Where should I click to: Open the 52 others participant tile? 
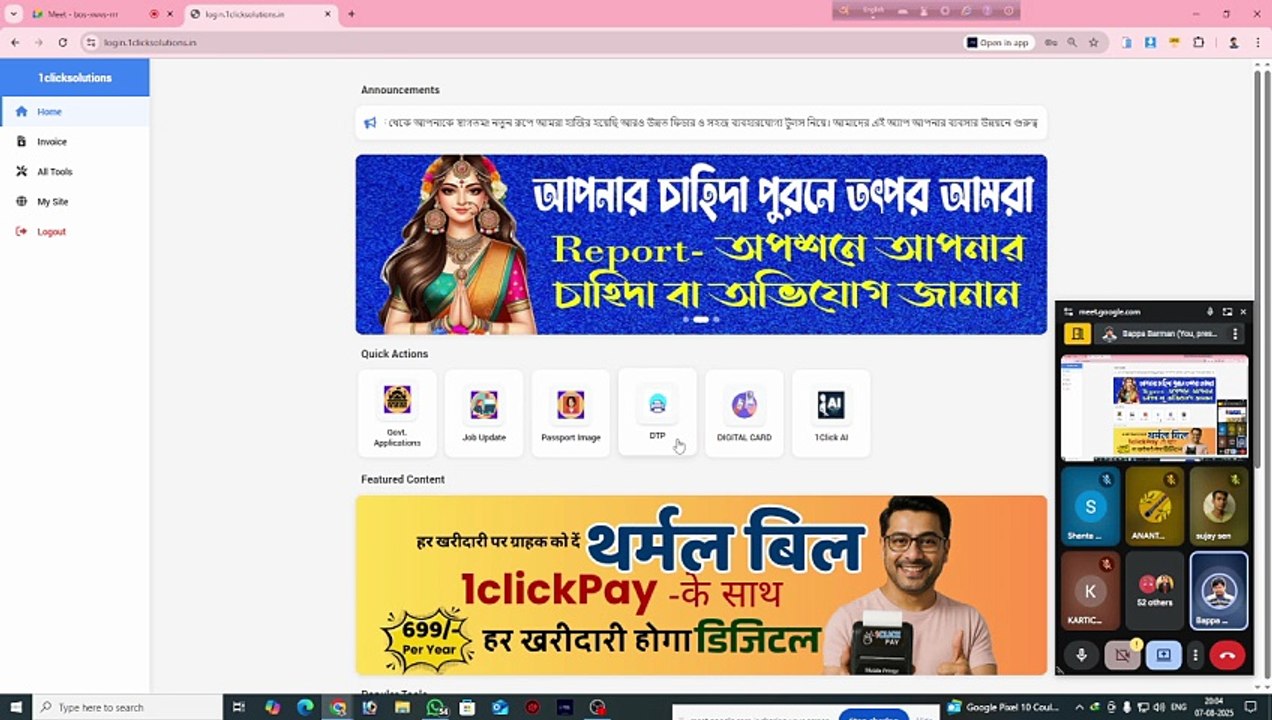pyautogui.click(x=1154, y=590)
